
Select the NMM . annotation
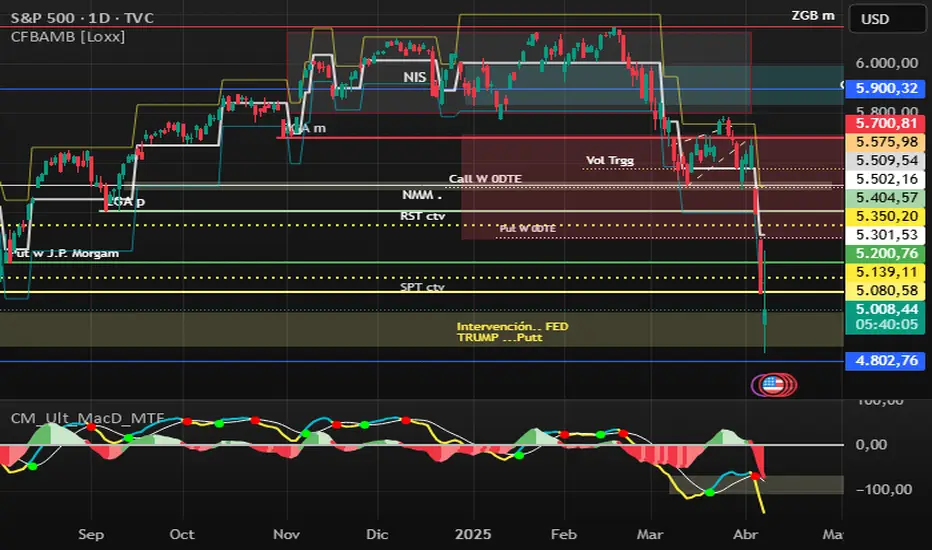point(421,195)
